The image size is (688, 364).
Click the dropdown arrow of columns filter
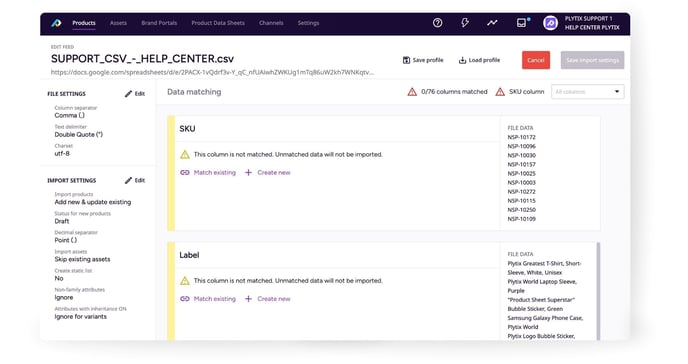pyautogui.click(x=617, y=92)
